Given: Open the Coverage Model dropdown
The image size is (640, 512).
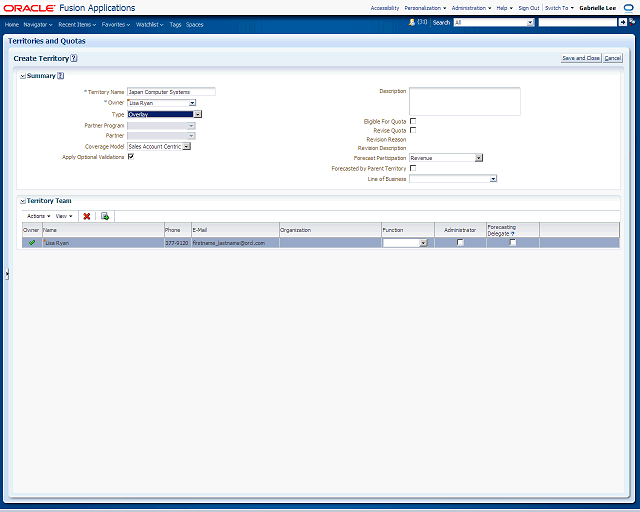Looking at the screenshot, I should click(x=187, y=147).
